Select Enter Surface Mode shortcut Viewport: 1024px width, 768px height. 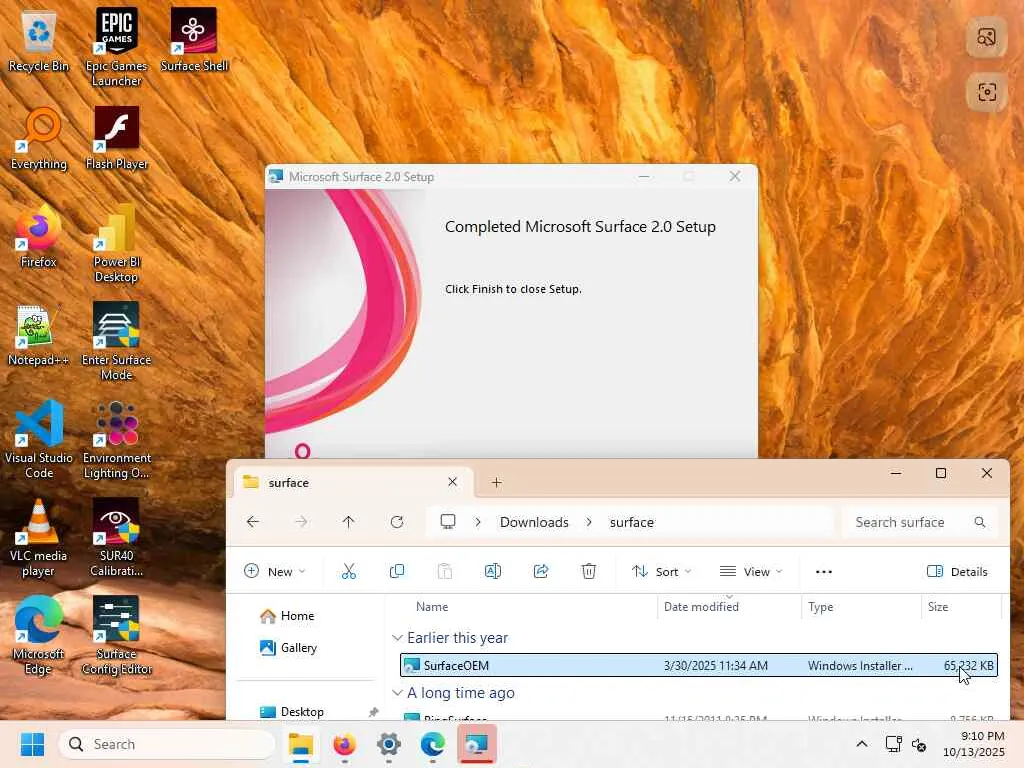[116, 342]
